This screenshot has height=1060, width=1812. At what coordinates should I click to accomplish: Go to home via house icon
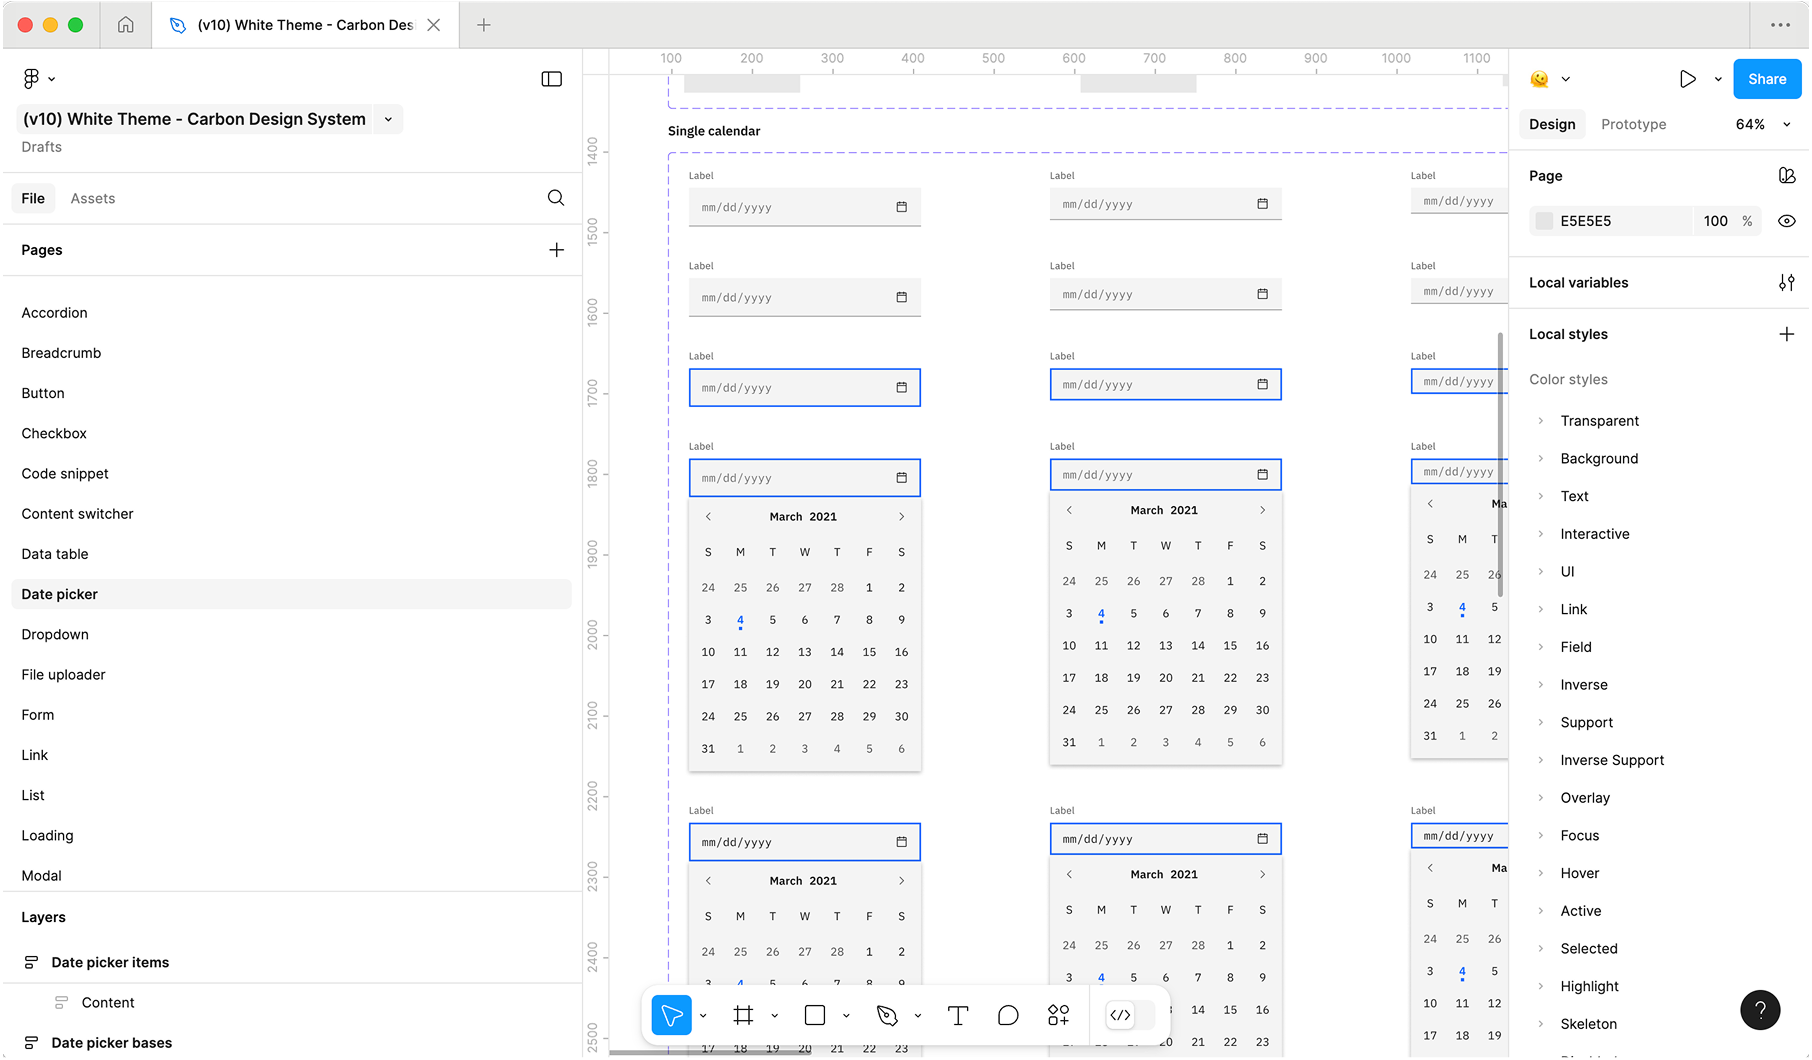(126, 25)
